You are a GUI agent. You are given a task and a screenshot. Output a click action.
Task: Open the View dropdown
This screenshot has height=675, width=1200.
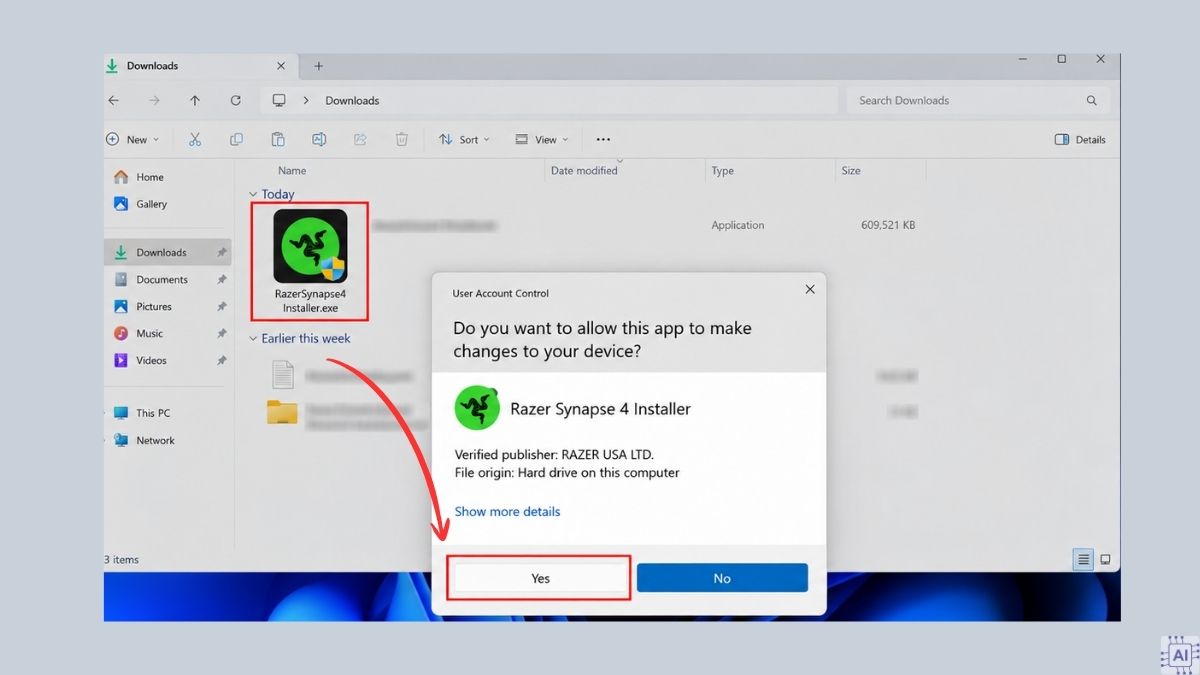point(541,140)
